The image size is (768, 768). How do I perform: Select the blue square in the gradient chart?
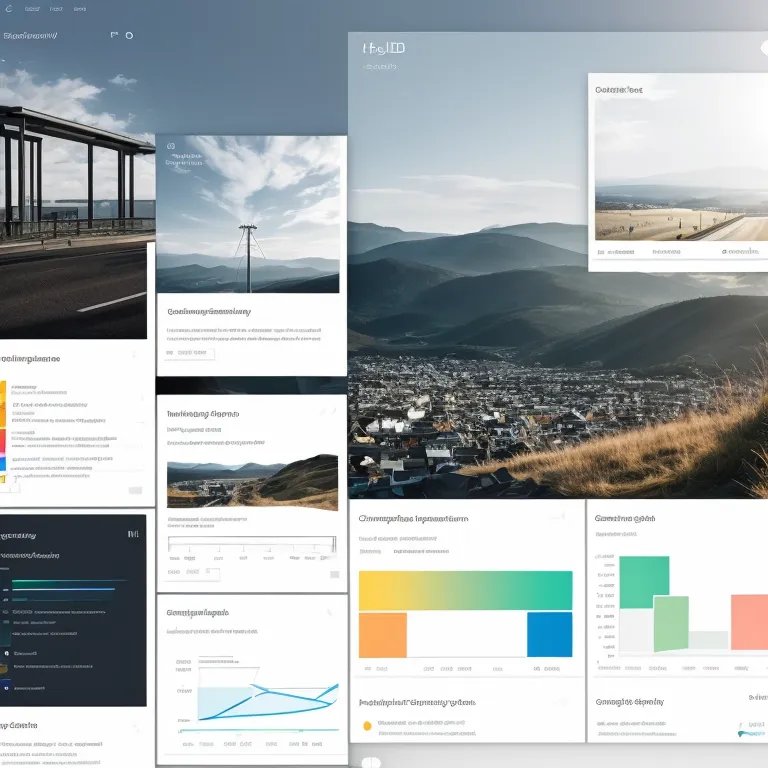(549, 634)
